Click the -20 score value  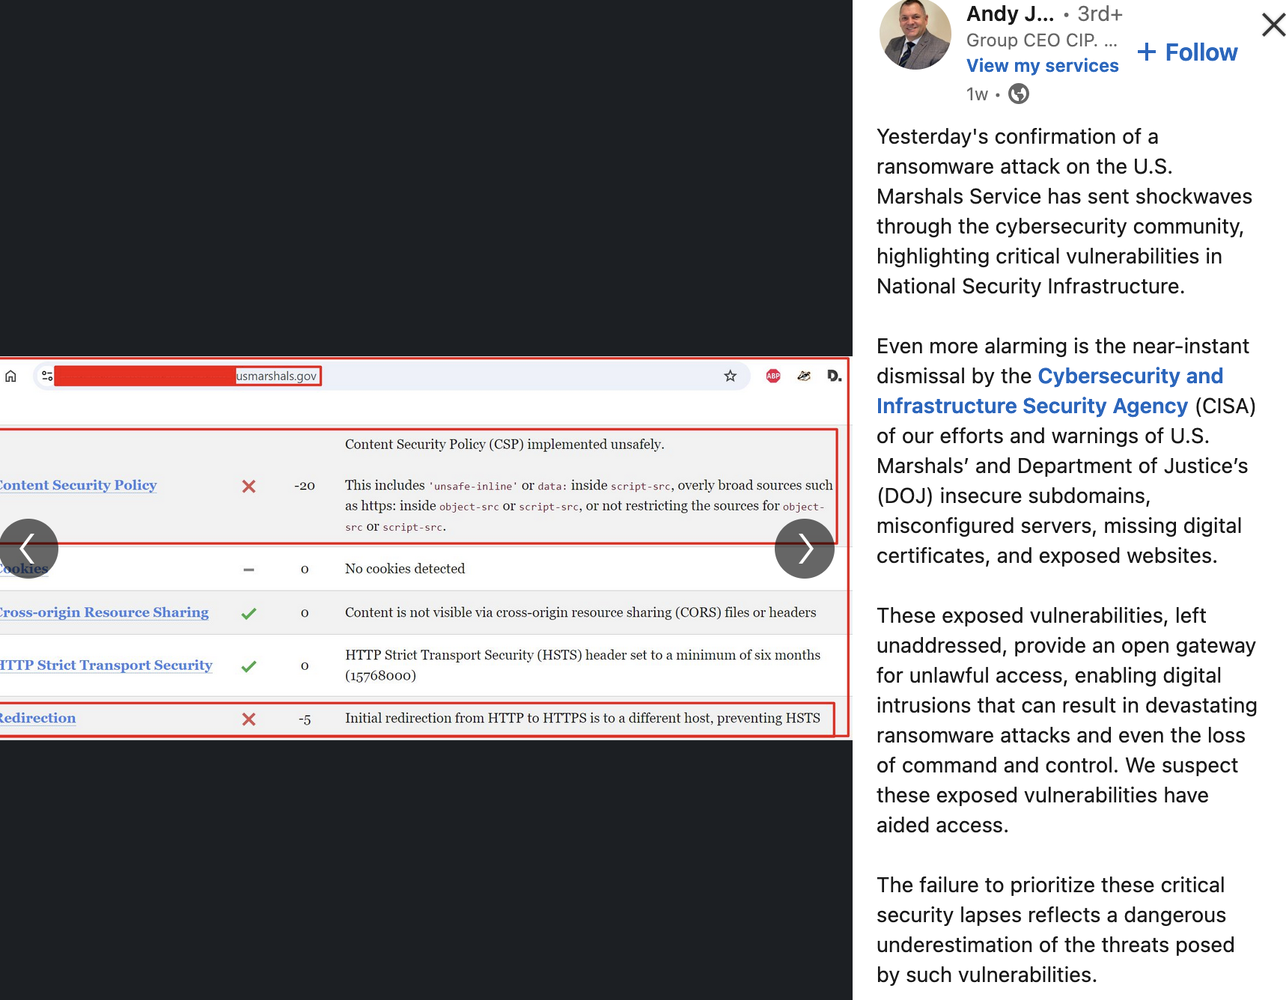[304, 486]
